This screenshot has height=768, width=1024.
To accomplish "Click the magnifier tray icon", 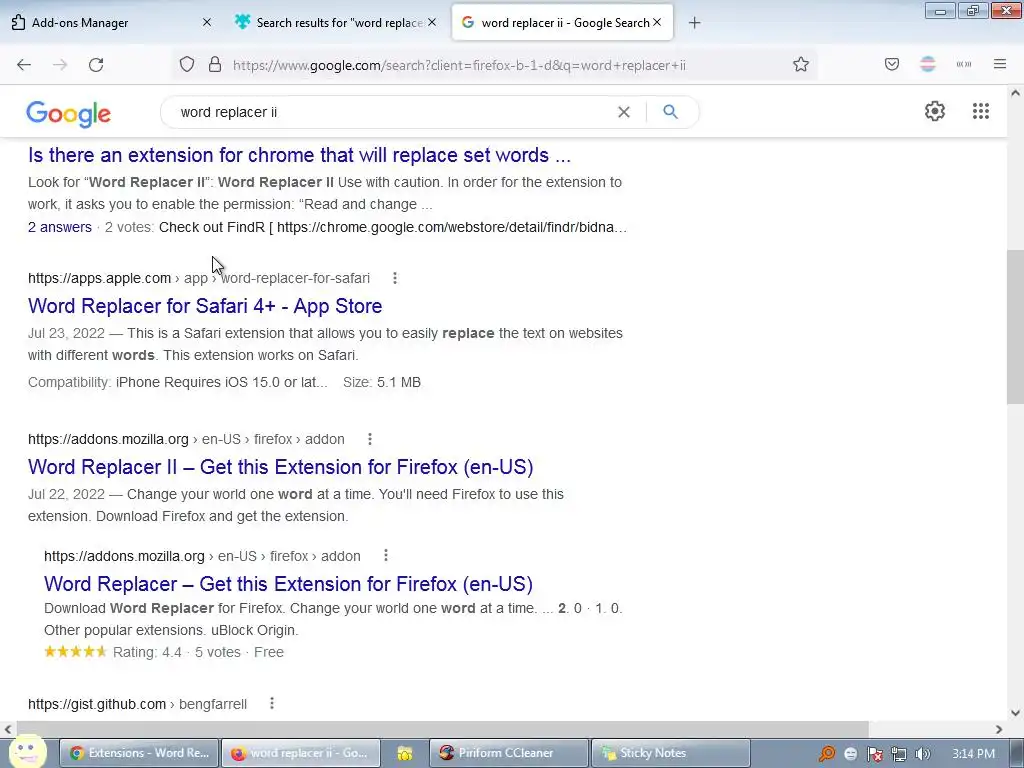I will coord(827,754).
